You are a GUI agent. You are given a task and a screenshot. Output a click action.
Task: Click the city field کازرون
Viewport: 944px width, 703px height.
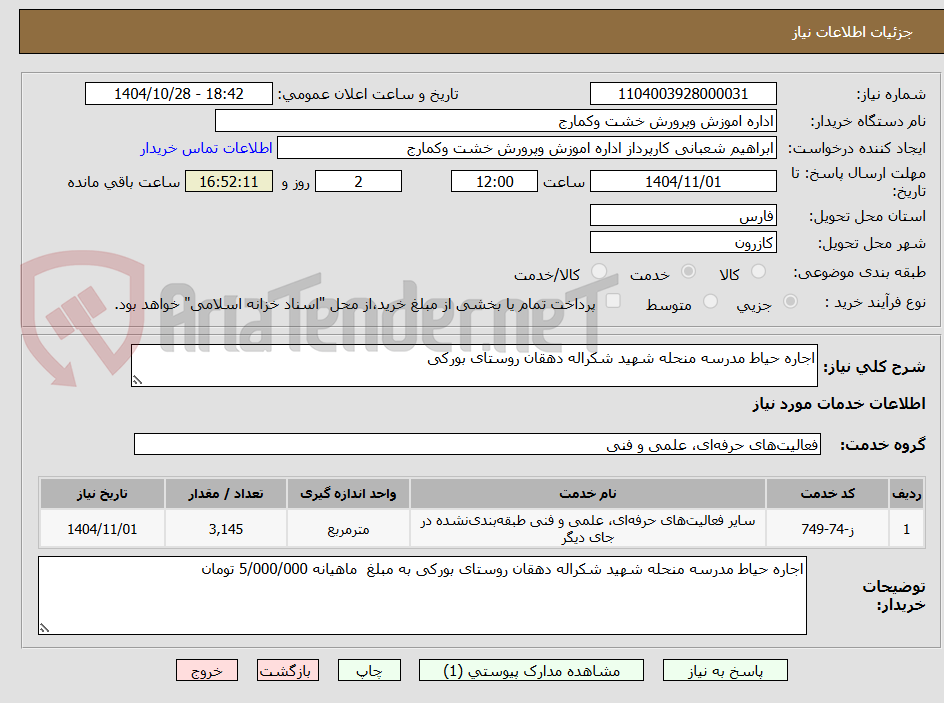683,243
